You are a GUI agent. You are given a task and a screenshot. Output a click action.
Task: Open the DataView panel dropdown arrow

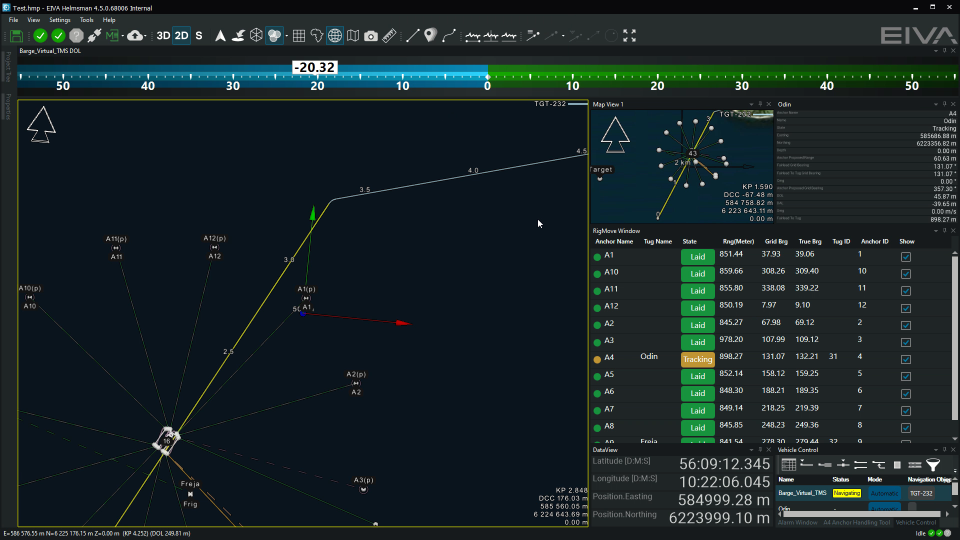[749, 450]
